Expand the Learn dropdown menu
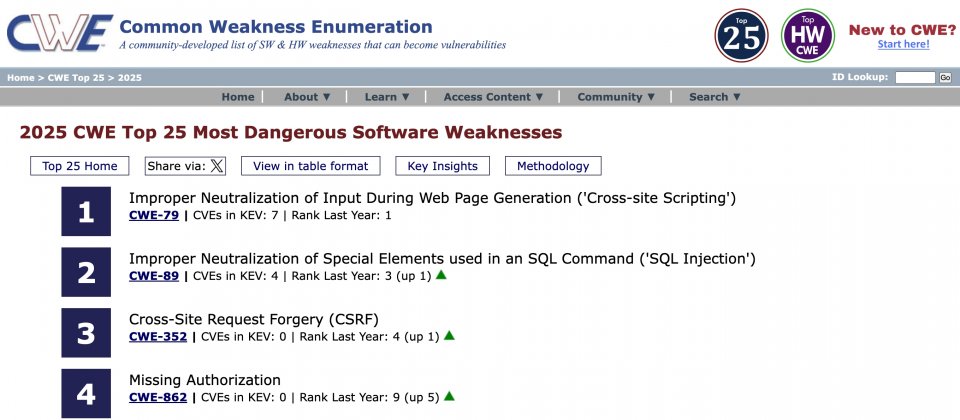 pyautogui.click(x=387, y=97)
